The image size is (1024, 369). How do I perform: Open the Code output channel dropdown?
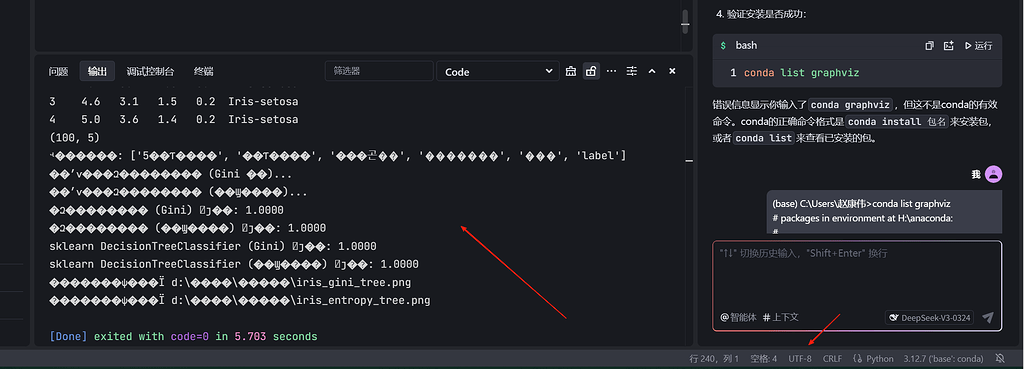pyautogui.click(x=498, y=72)
